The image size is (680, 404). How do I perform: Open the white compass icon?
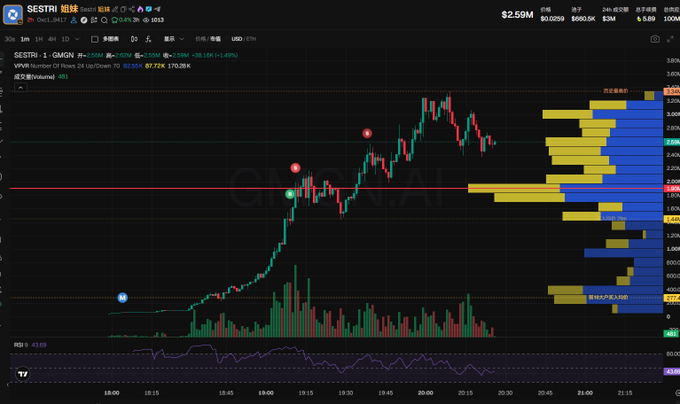(x=84, y=20)
